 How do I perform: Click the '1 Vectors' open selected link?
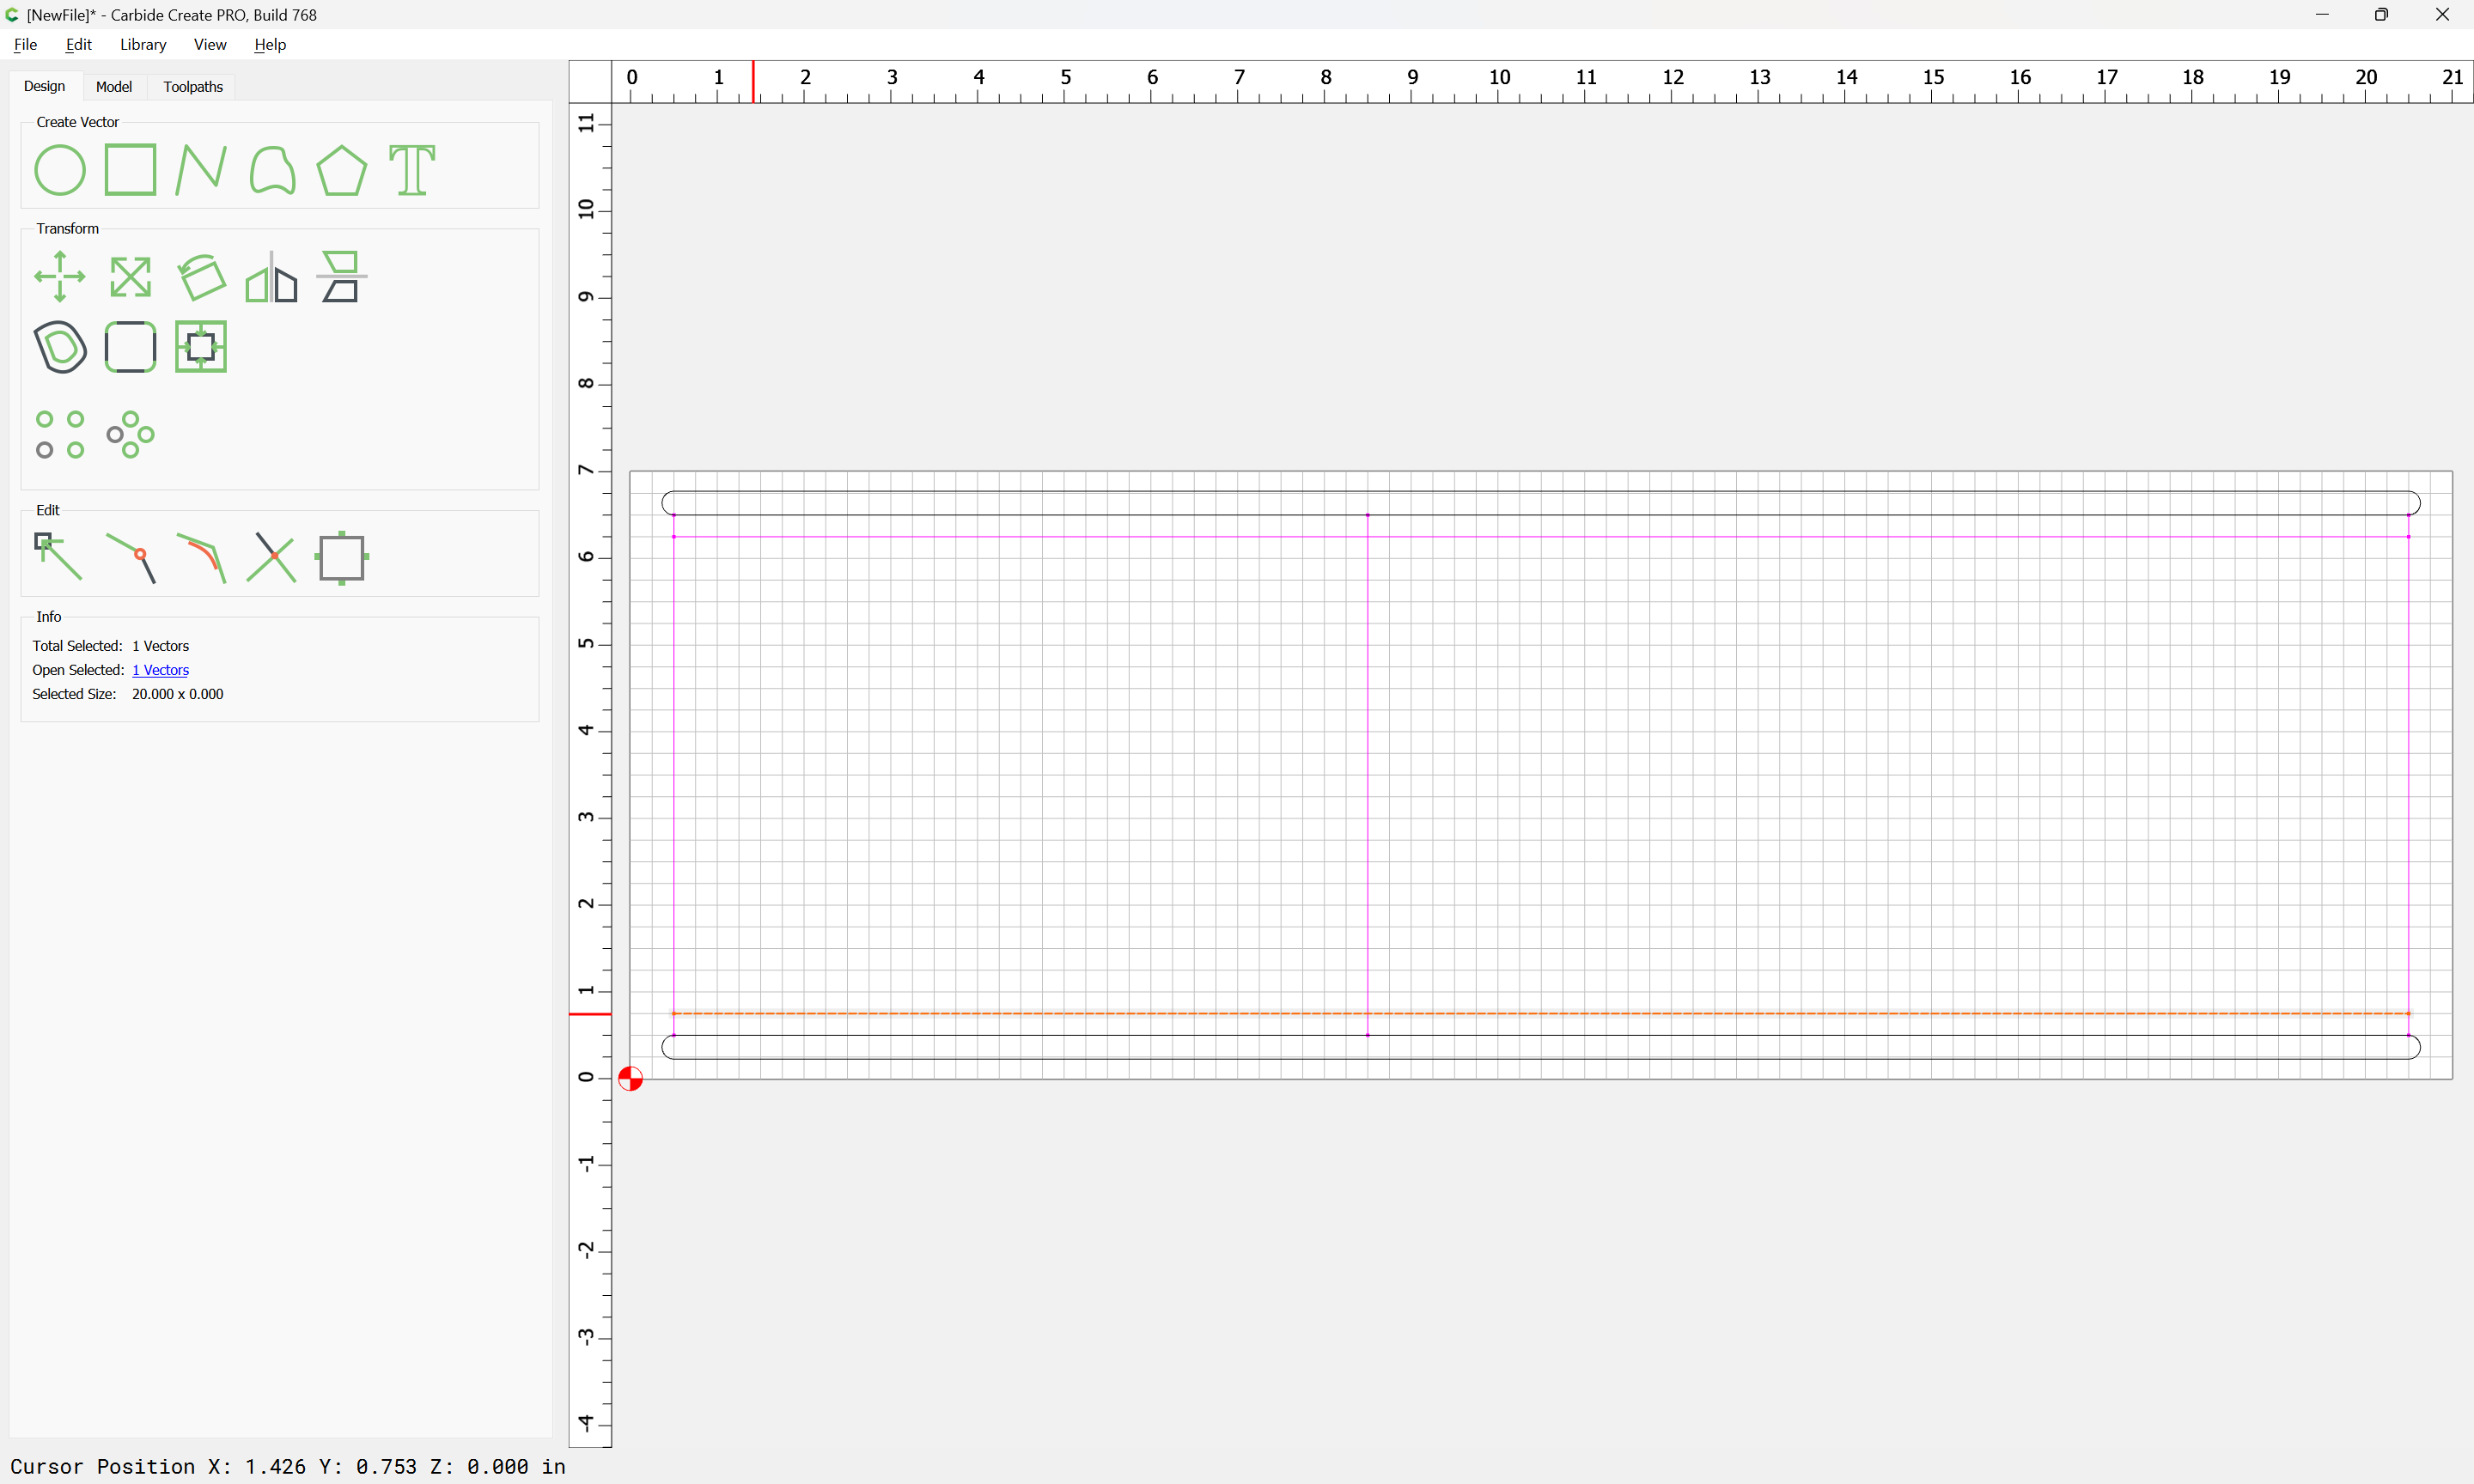(x=160, y=670)
